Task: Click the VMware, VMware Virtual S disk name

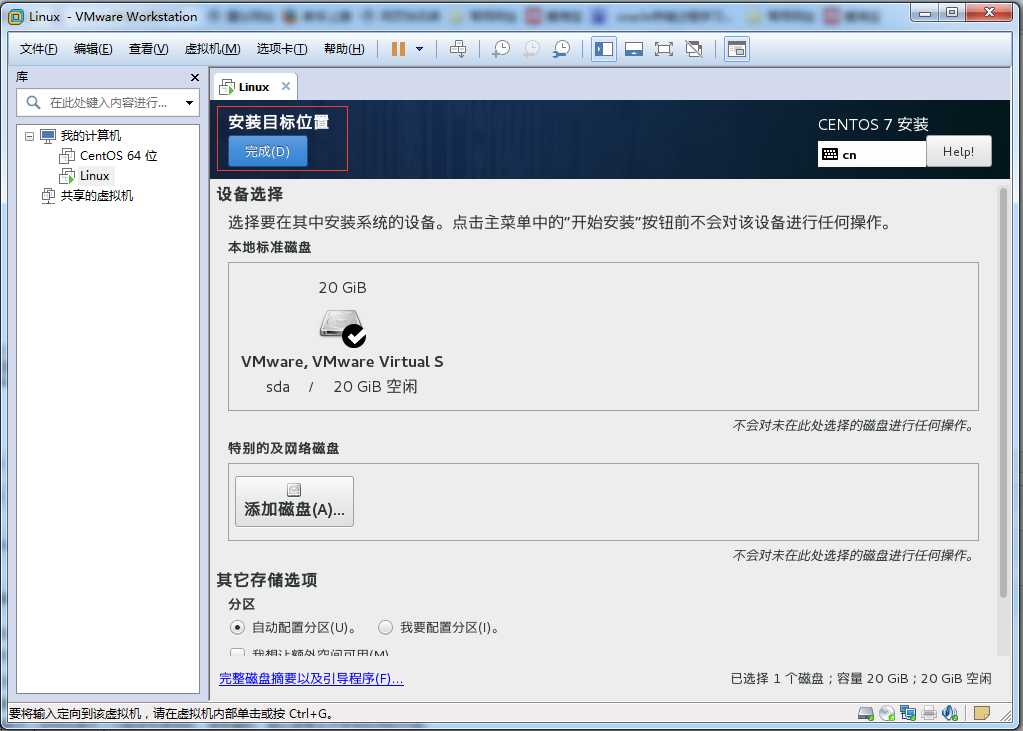Action: [342, 362]
